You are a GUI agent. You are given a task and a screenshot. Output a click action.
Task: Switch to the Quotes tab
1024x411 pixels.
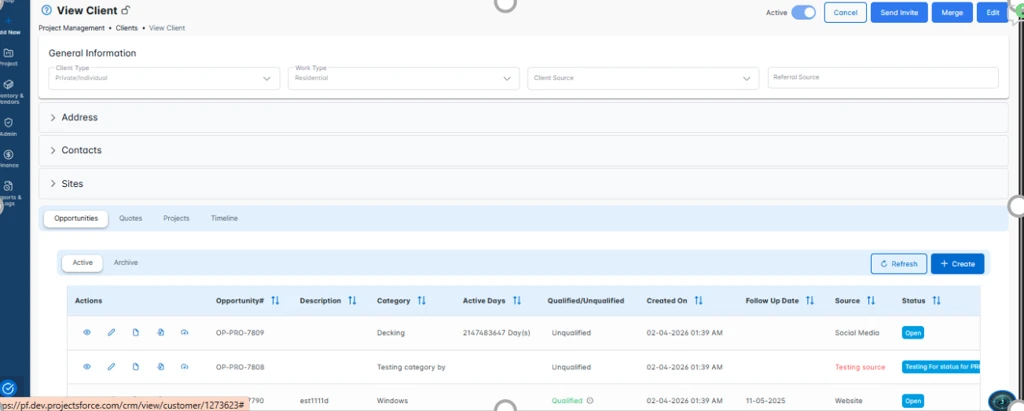coord(130,218)
